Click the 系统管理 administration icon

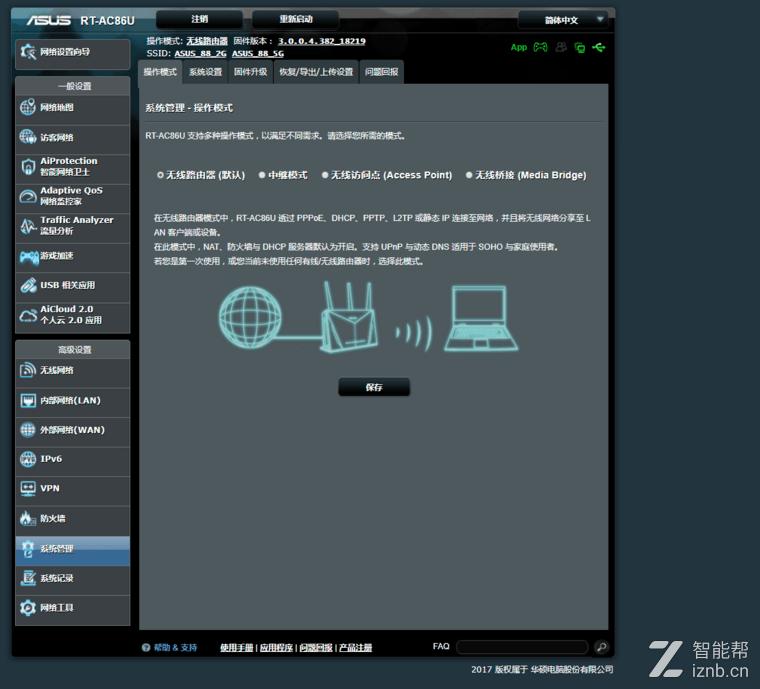click(28, 549)
